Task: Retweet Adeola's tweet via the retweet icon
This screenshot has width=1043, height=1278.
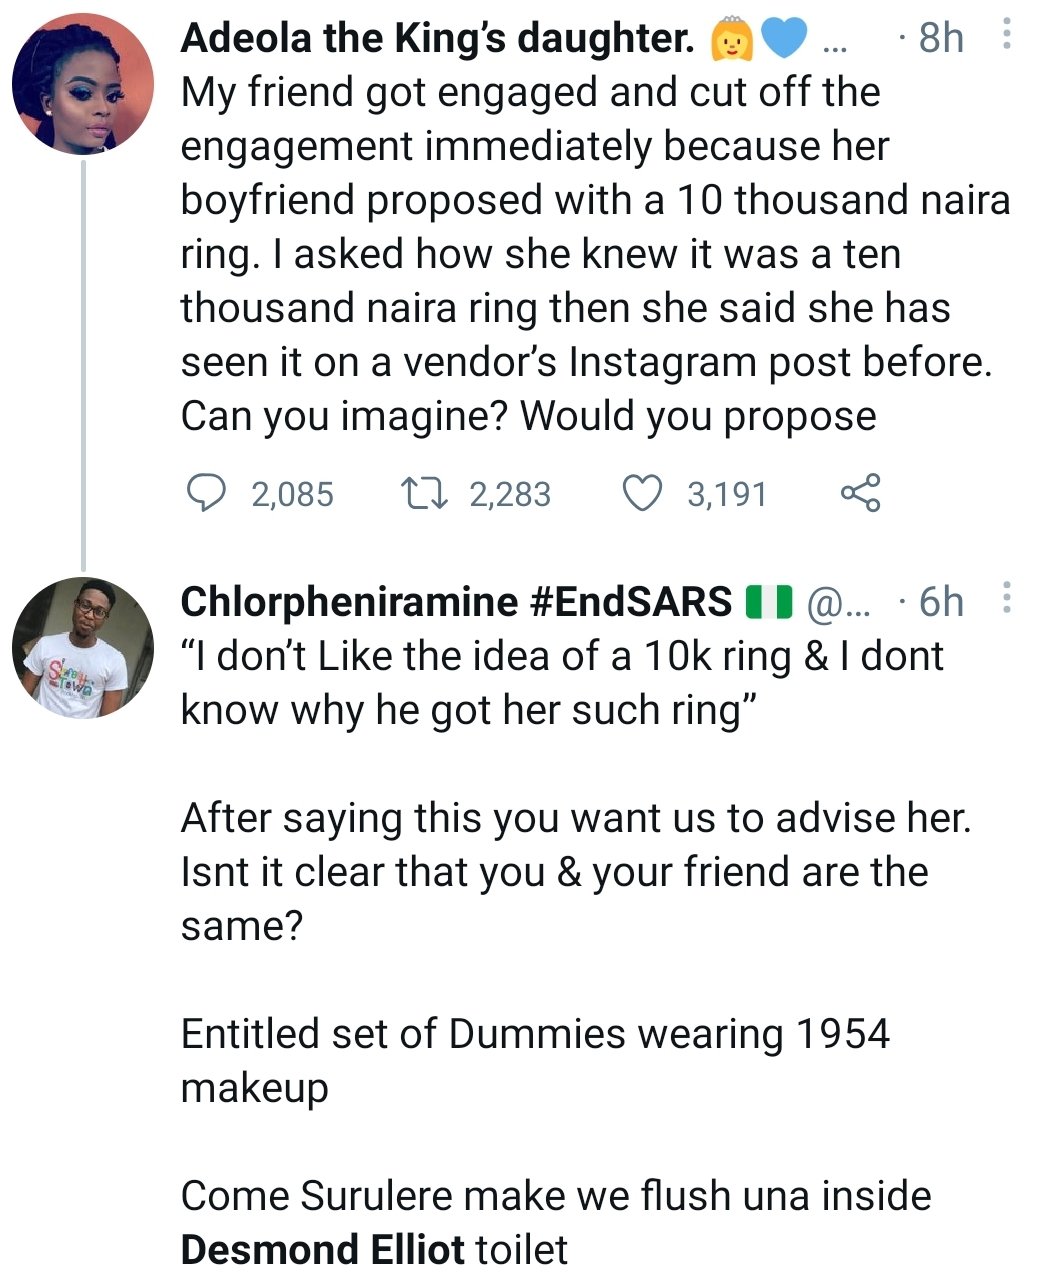Action: [421, 493]
